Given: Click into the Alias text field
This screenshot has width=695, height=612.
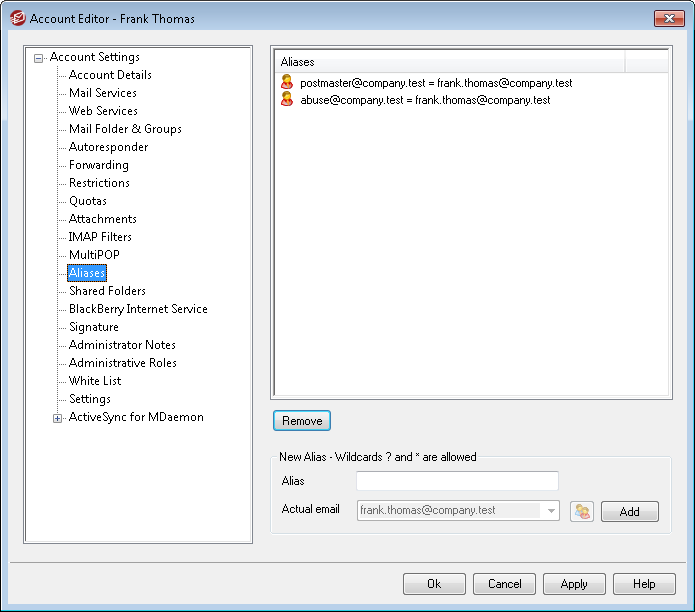Looking at the screenshot, I should point(457,482).
